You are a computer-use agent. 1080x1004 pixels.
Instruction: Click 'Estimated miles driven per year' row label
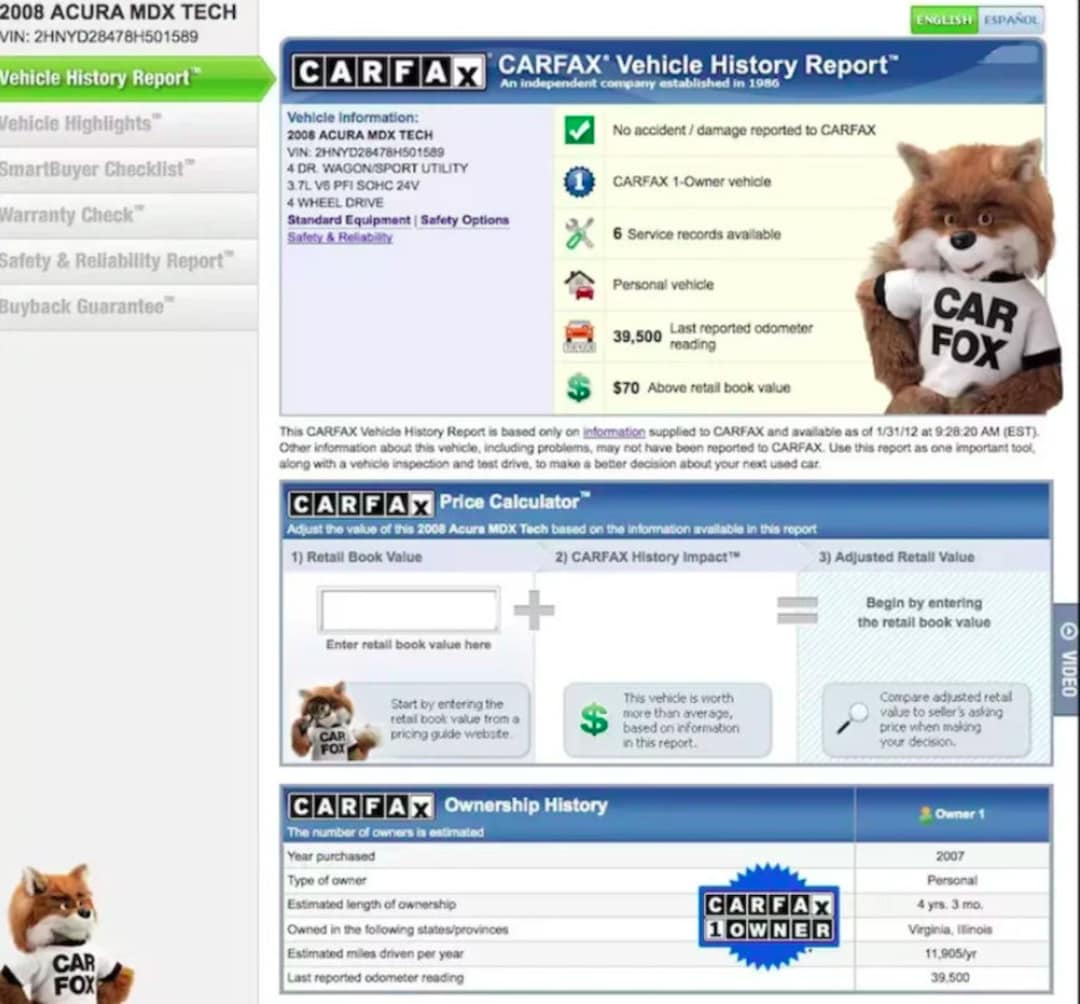click(x=375, y=954)
